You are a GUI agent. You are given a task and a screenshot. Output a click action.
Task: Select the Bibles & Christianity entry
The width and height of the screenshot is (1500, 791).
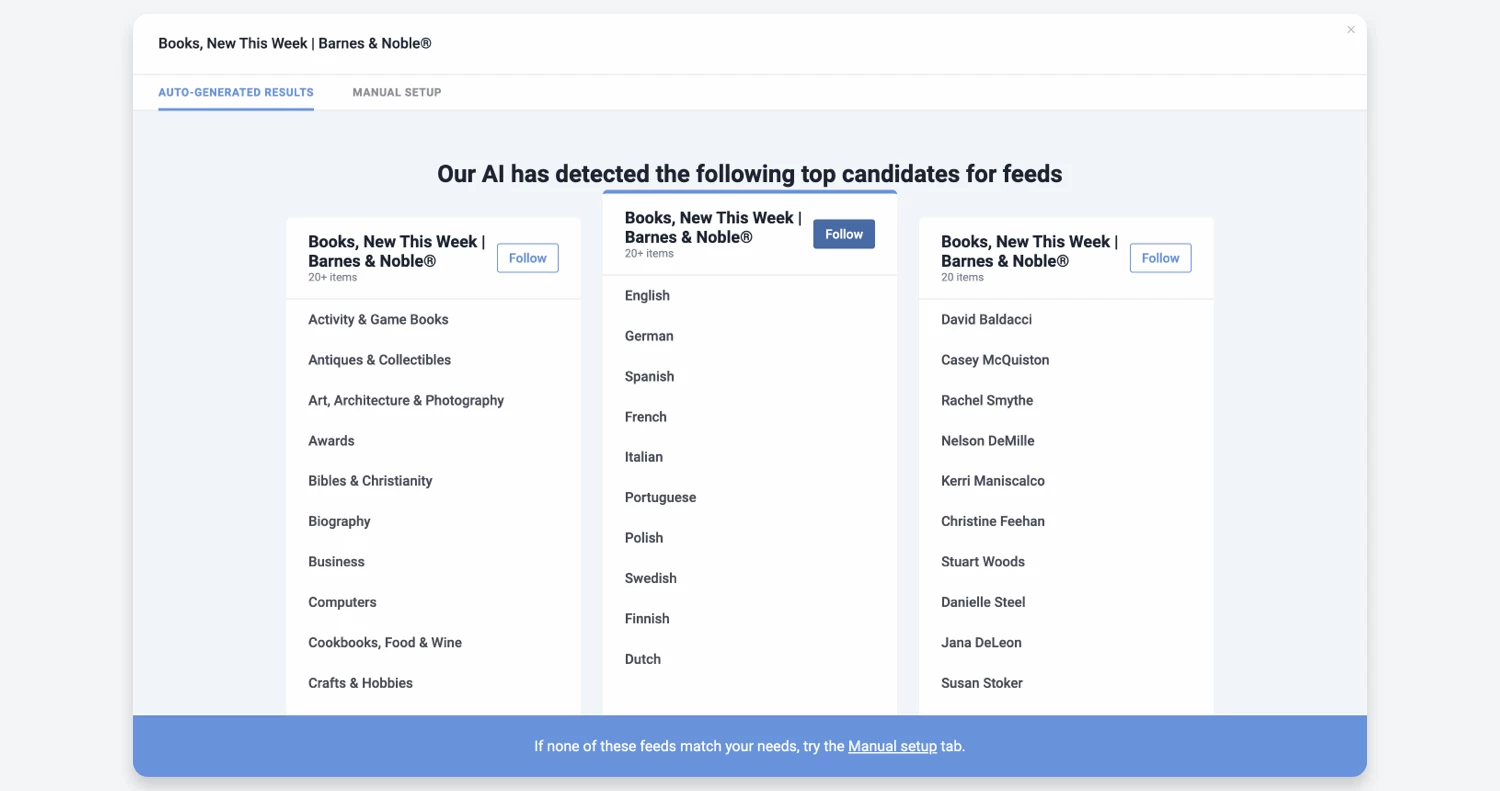point(370,481)
